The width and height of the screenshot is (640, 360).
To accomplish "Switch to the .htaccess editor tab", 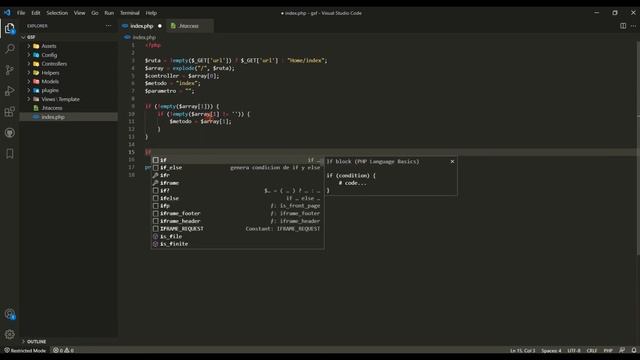I will [189, 26].
